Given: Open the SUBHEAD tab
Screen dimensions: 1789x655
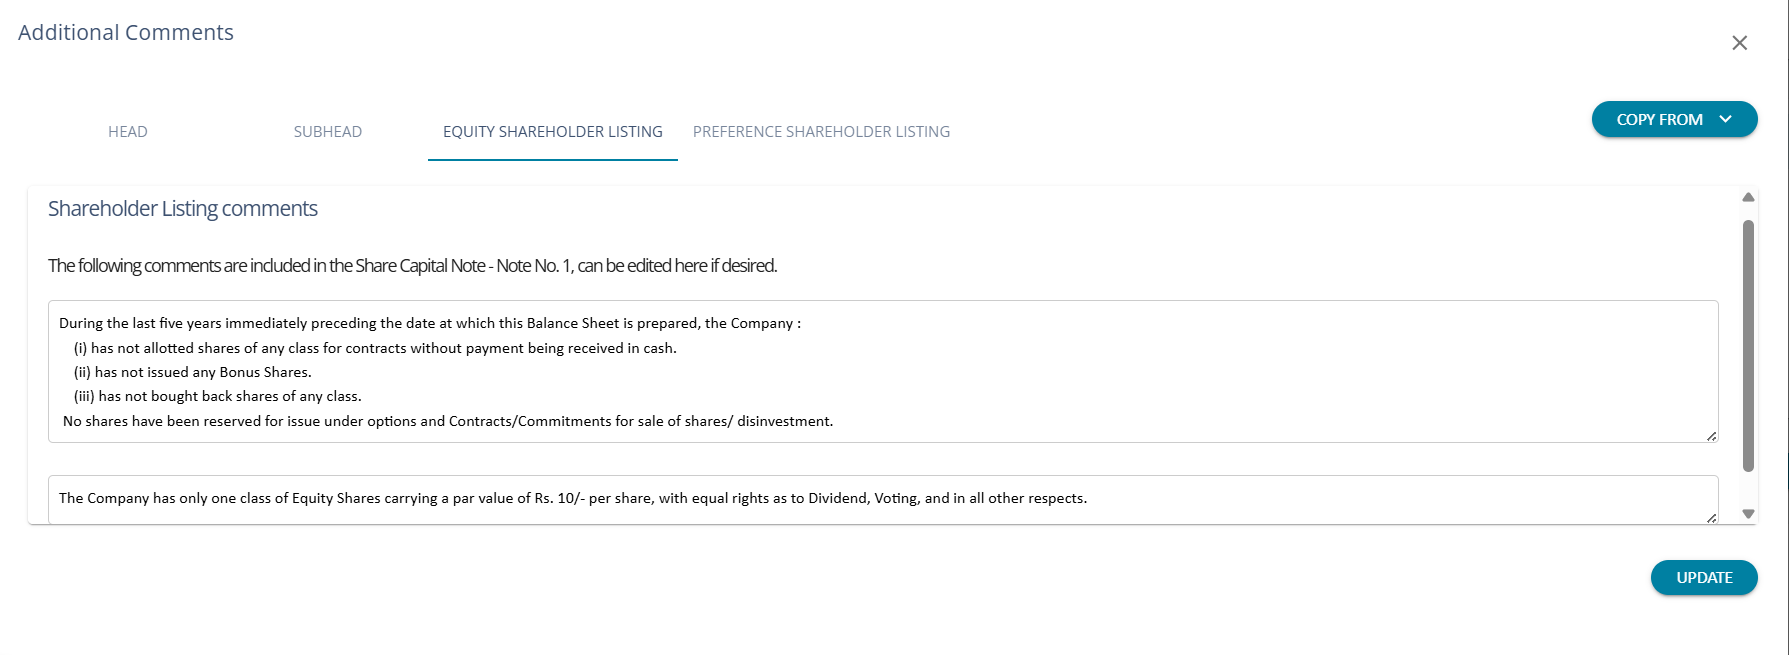Looking at the screenshot, I should pyautogui.click(x=328, y=132).
